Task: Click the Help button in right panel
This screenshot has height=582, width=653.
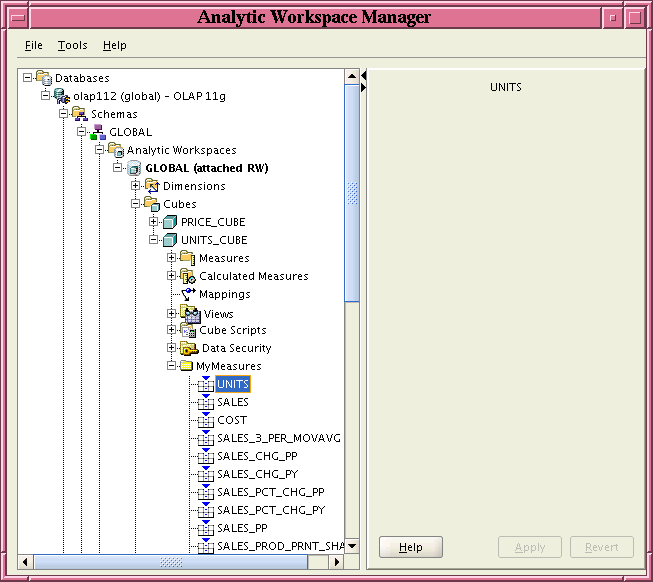Action: coord(410,547)
